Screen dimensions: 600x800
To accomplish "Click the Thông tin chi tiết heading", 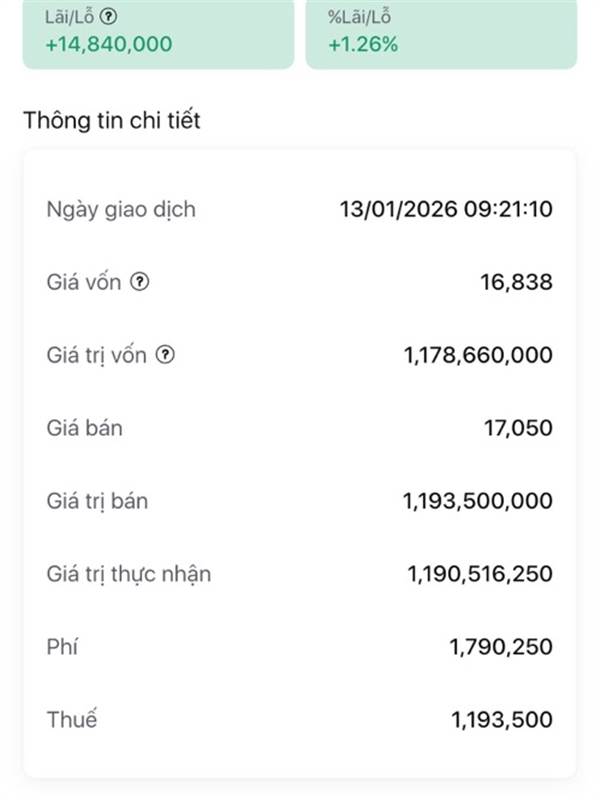I will point(111,121).
